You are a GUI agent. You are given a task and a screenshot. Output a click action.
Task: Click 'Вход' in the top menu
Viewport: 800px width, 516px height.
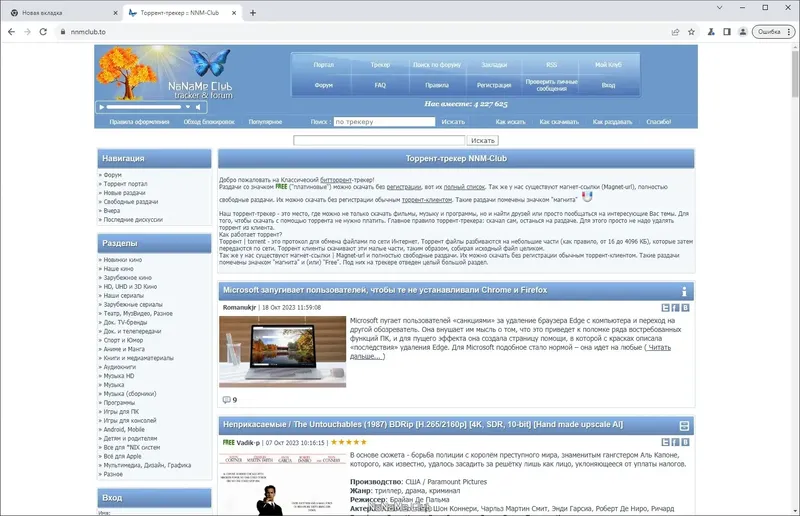(x=608, y=85)
